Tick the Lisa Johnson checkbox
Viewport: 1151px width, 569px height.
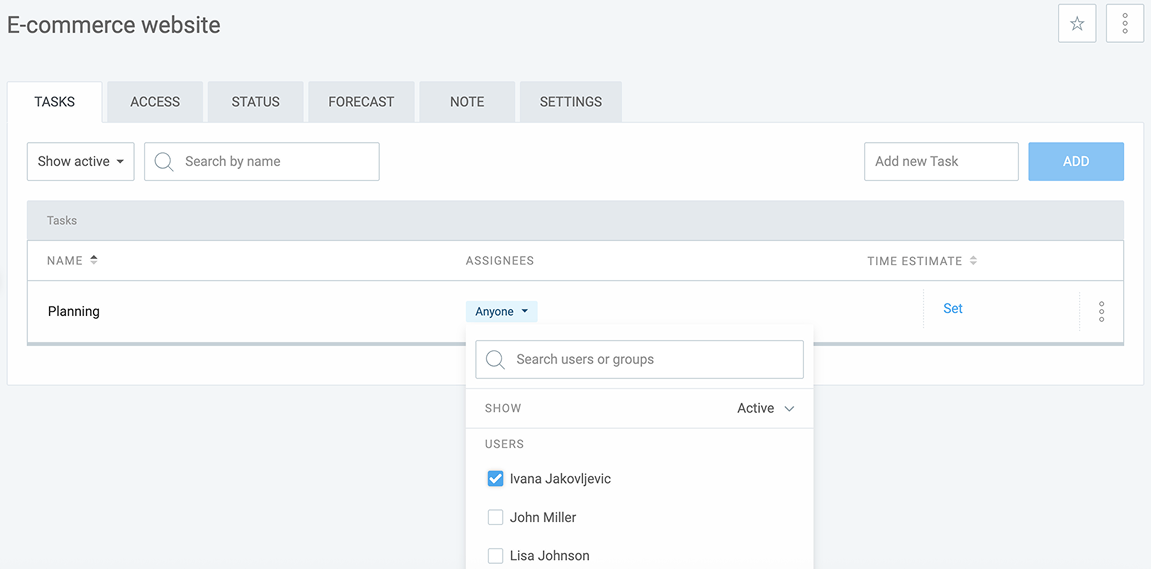click(495, 555)
